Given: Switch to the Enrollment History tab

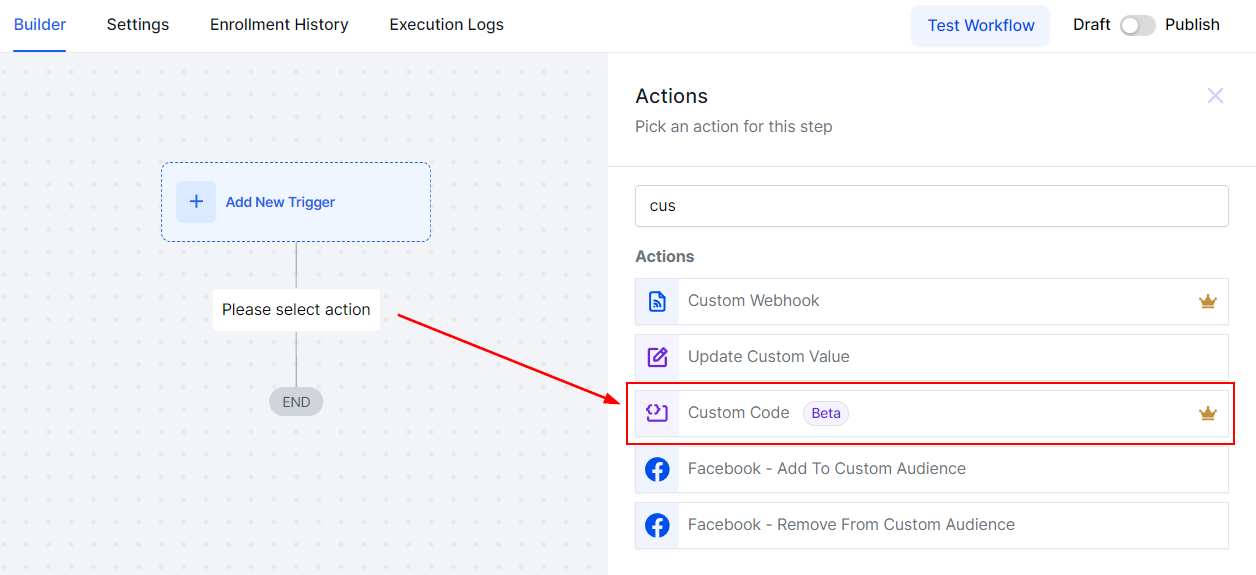Looking at the screenshot, I should click(279, 25).
